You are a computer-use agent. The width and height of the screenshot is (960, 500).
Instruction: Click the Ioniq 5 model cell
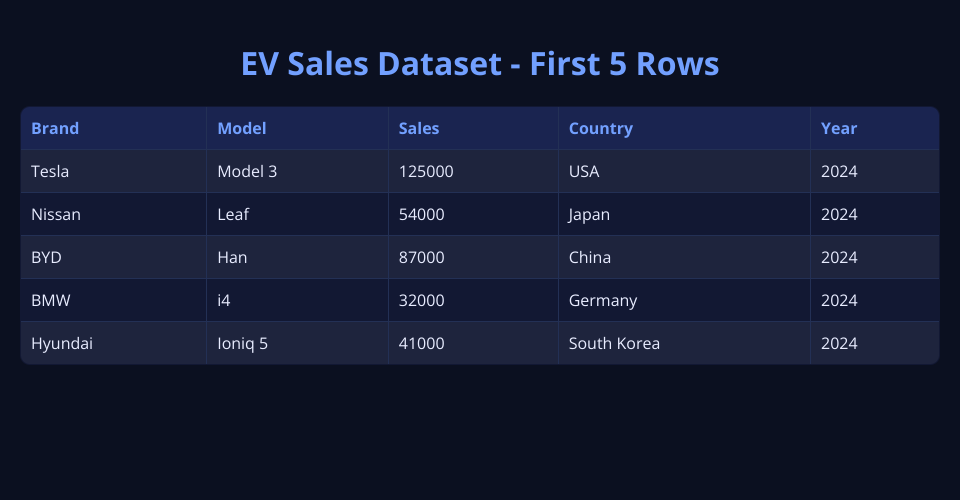tap(242, 343)
